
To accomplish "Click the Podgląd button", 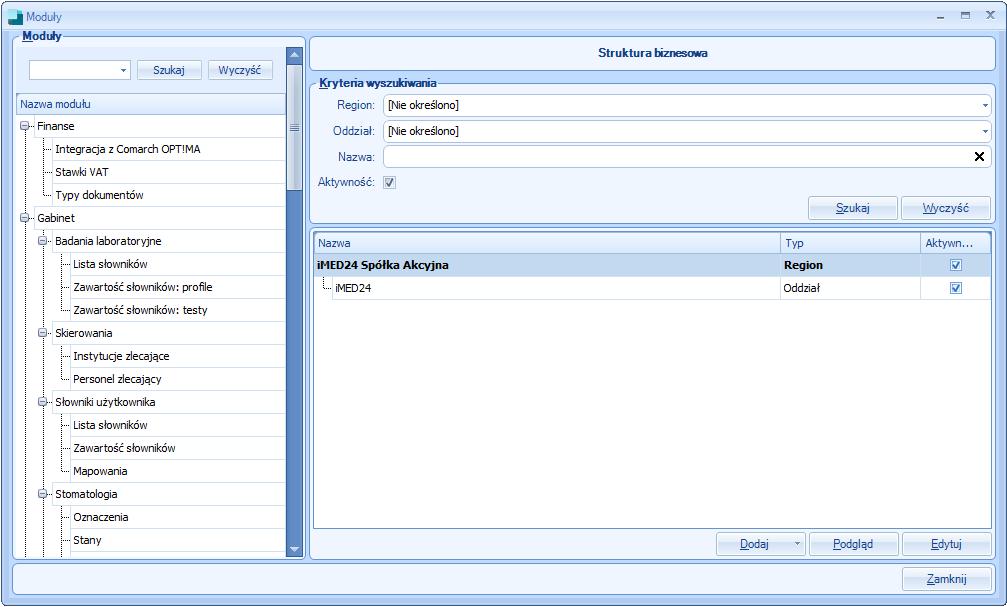I will [x=853, y=544].
